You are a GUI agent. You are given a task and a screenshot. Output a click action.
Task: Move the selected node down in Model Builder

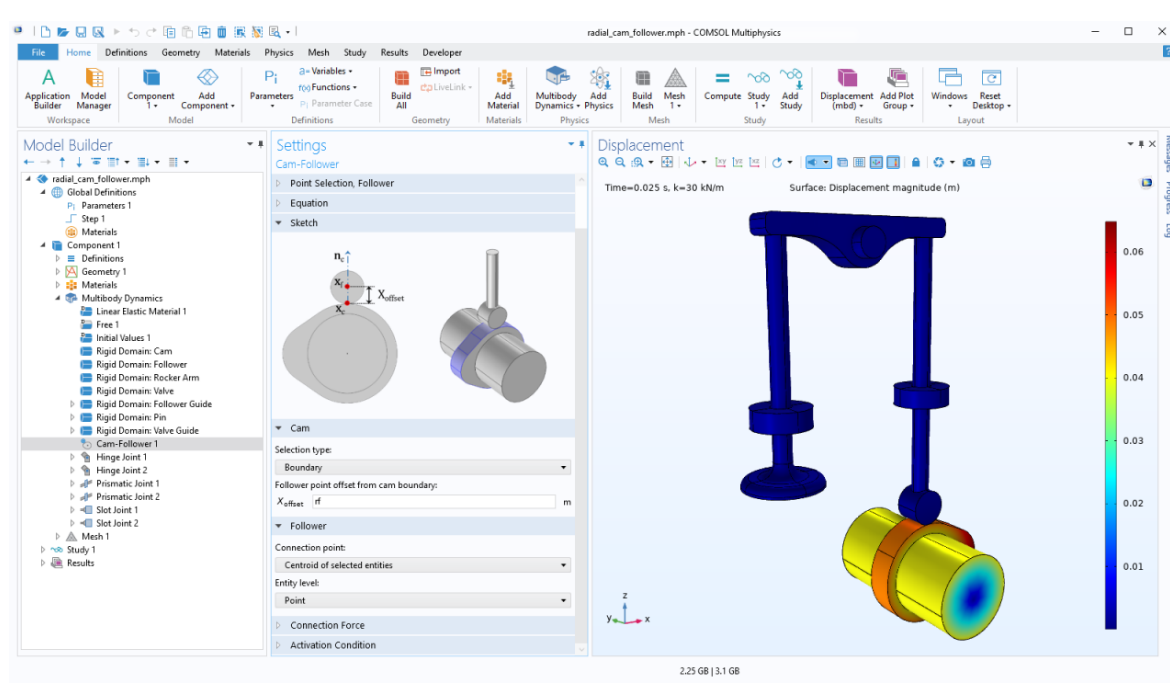tap(78, 162)
